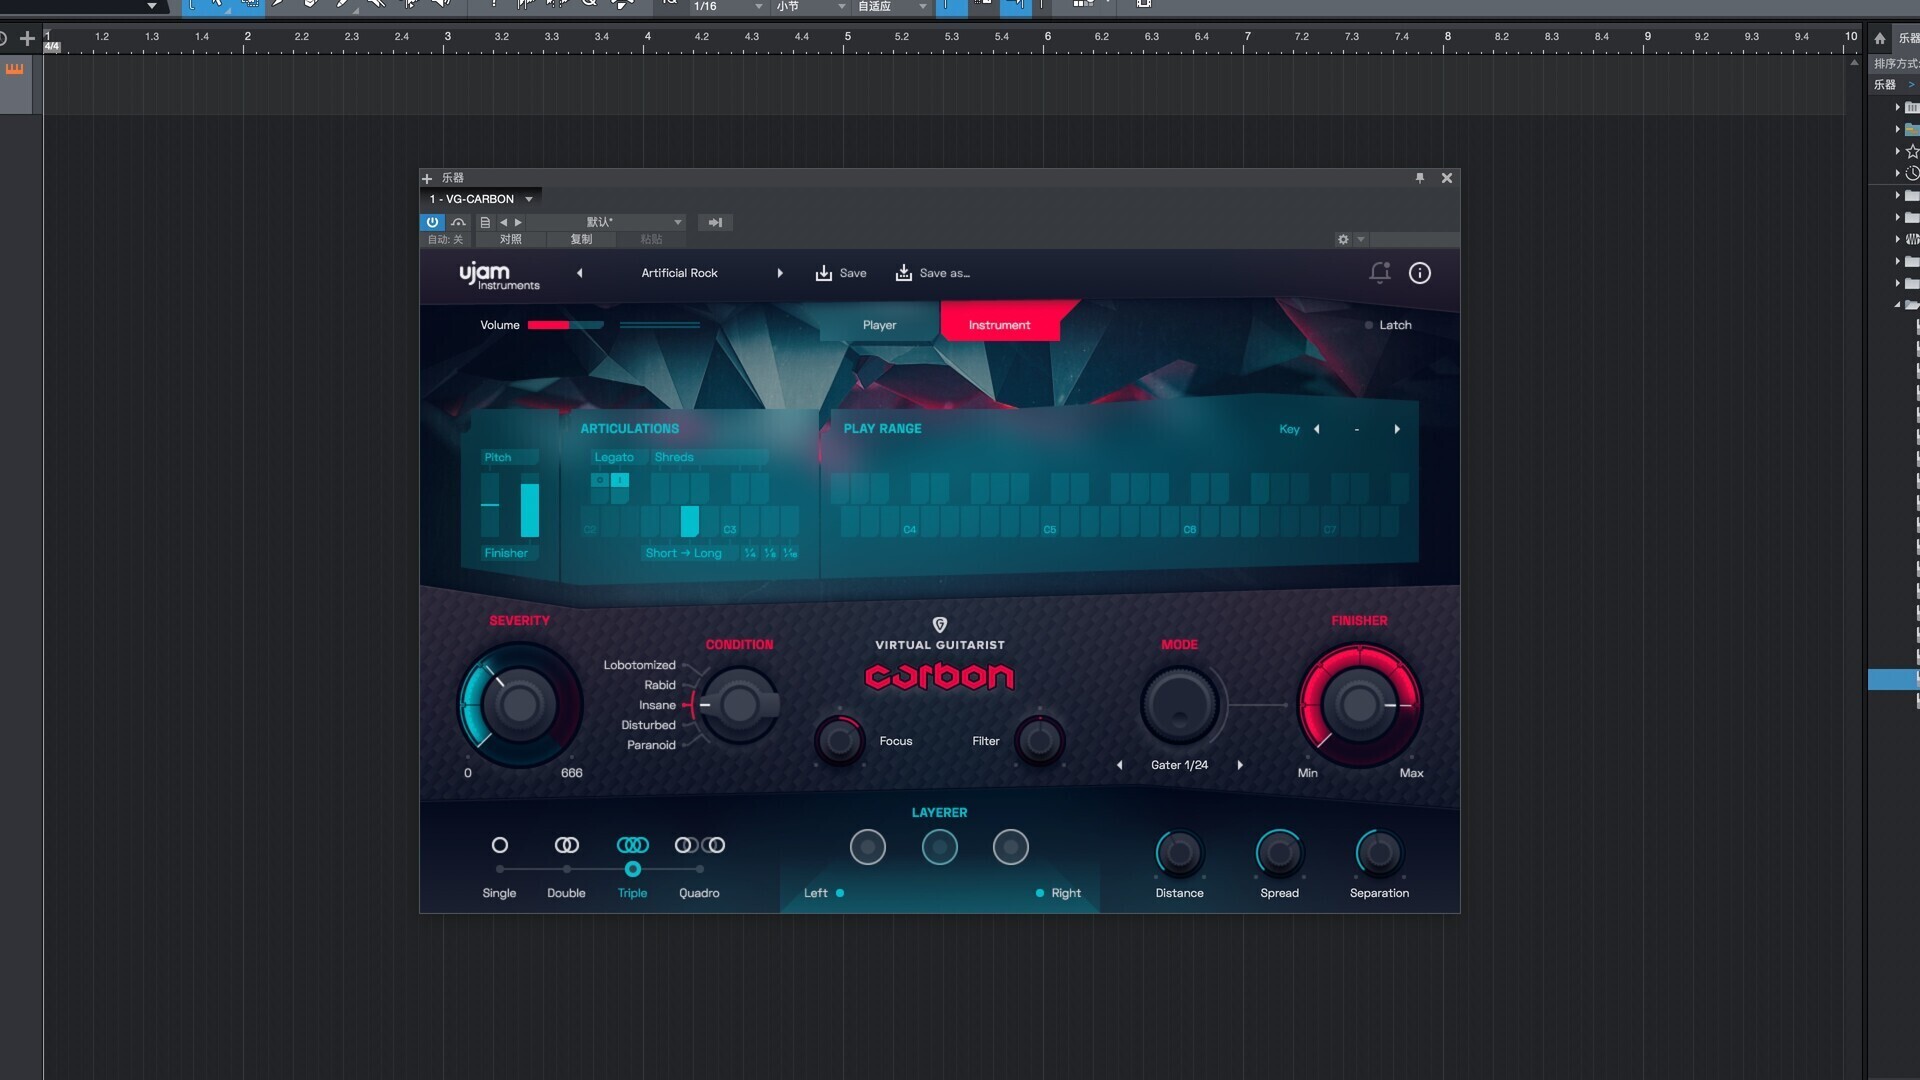Expand the browser row with clock icon
1920x1080 pixels.
click(1898, 173)
